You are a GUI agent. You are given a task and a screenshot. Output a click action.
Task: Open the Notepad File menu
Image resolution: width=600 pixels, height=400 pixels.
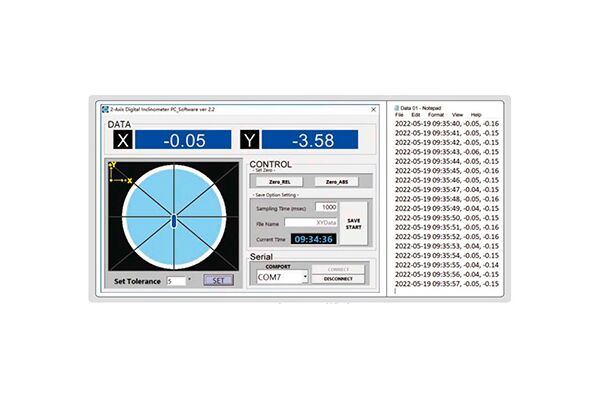coord(399,115)
